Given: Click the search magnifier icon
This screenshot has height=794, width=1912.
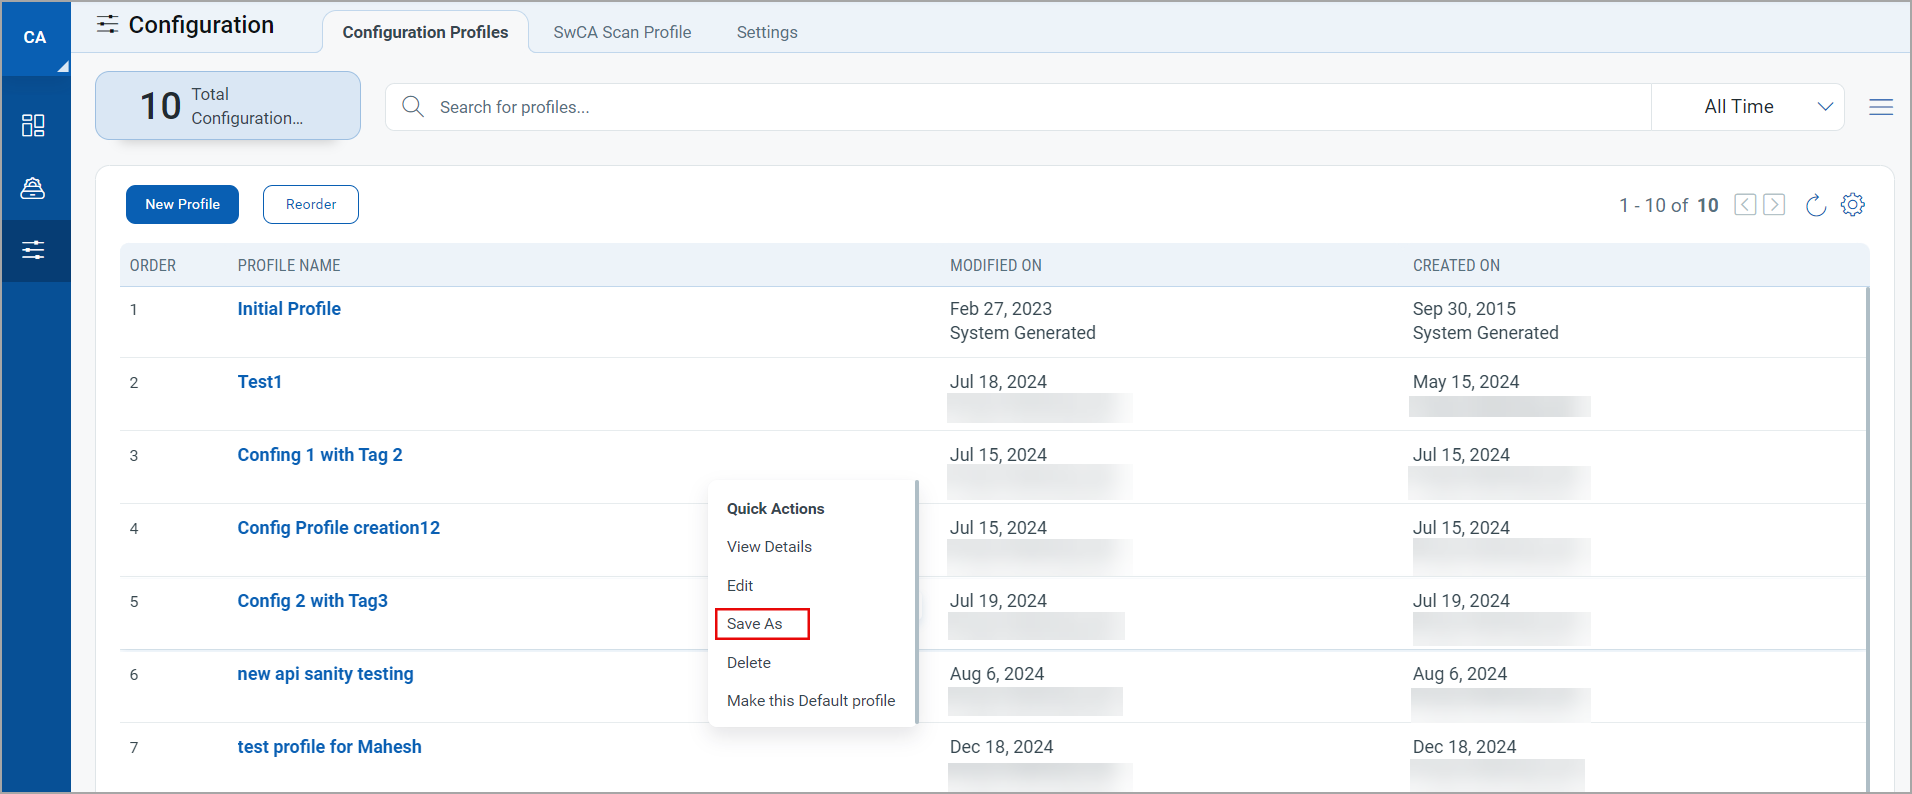Looking at the screenshot, I should tap(413, 106).
